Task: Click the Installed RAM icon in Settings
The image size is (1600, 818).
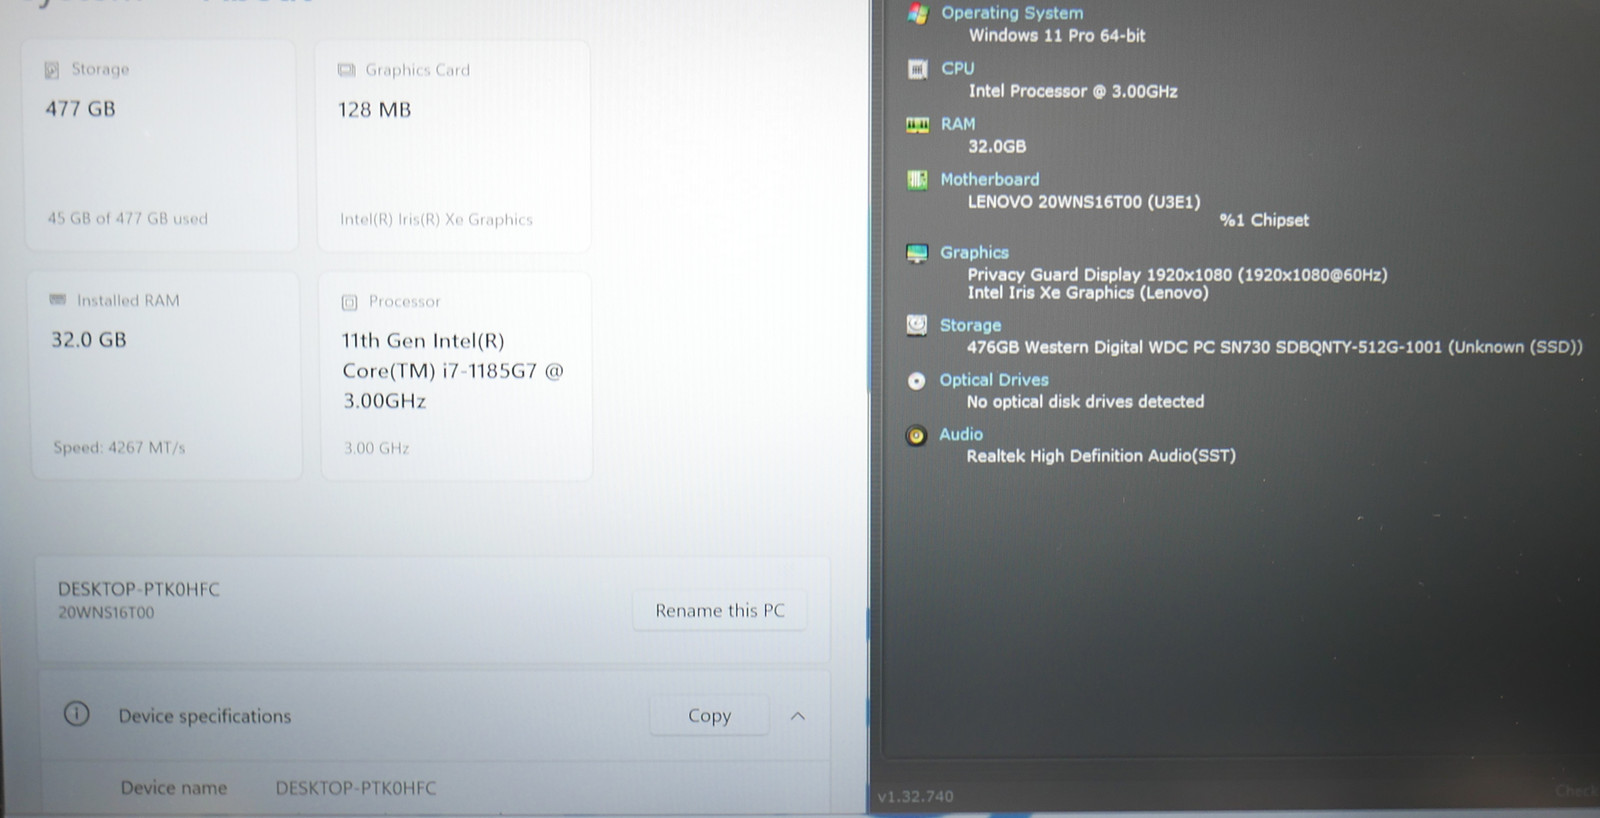Action: (58, 300)
